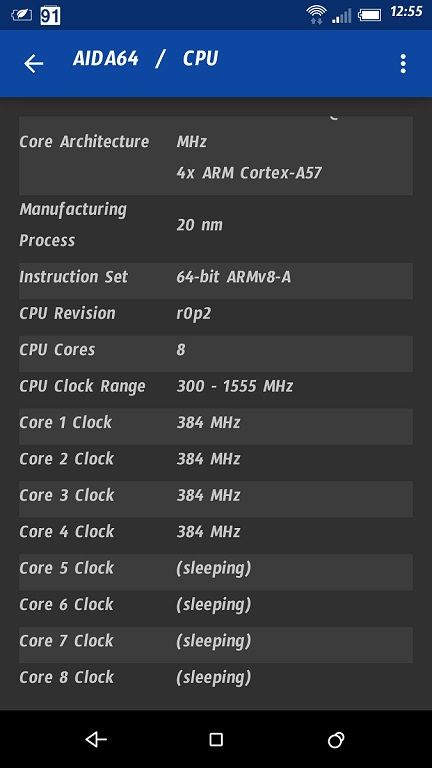Tap the battery icon in status bar
The width and height of the screenshot is (432, 768).
(x=370, y=15)
